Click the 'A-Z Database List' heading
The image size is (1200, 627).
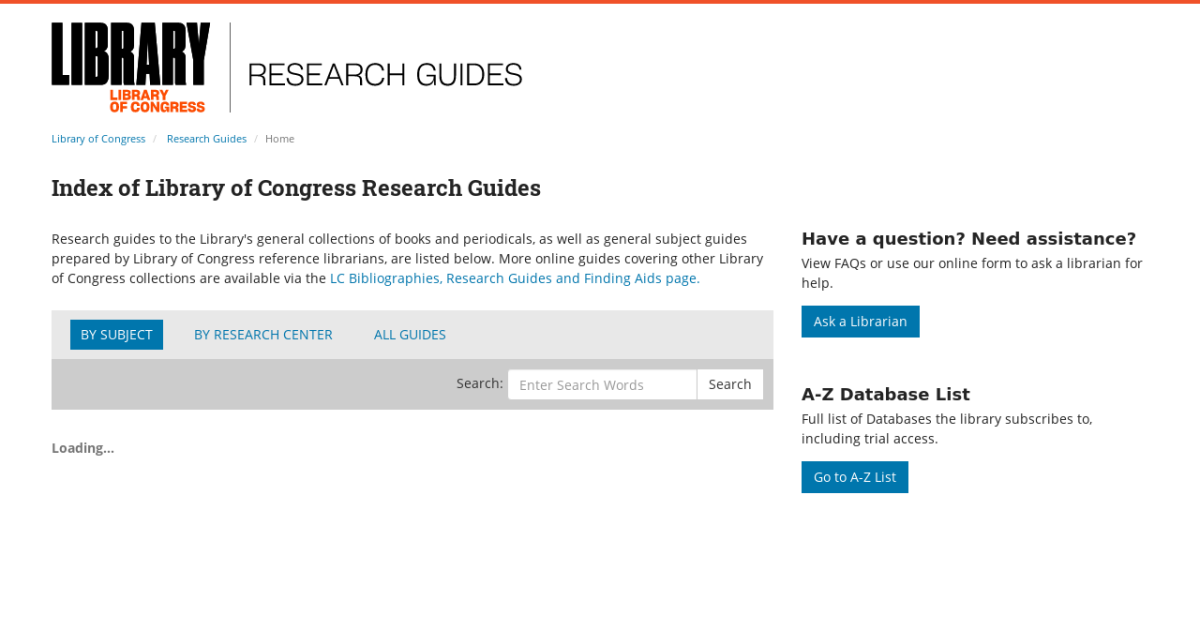click(886, 395)
